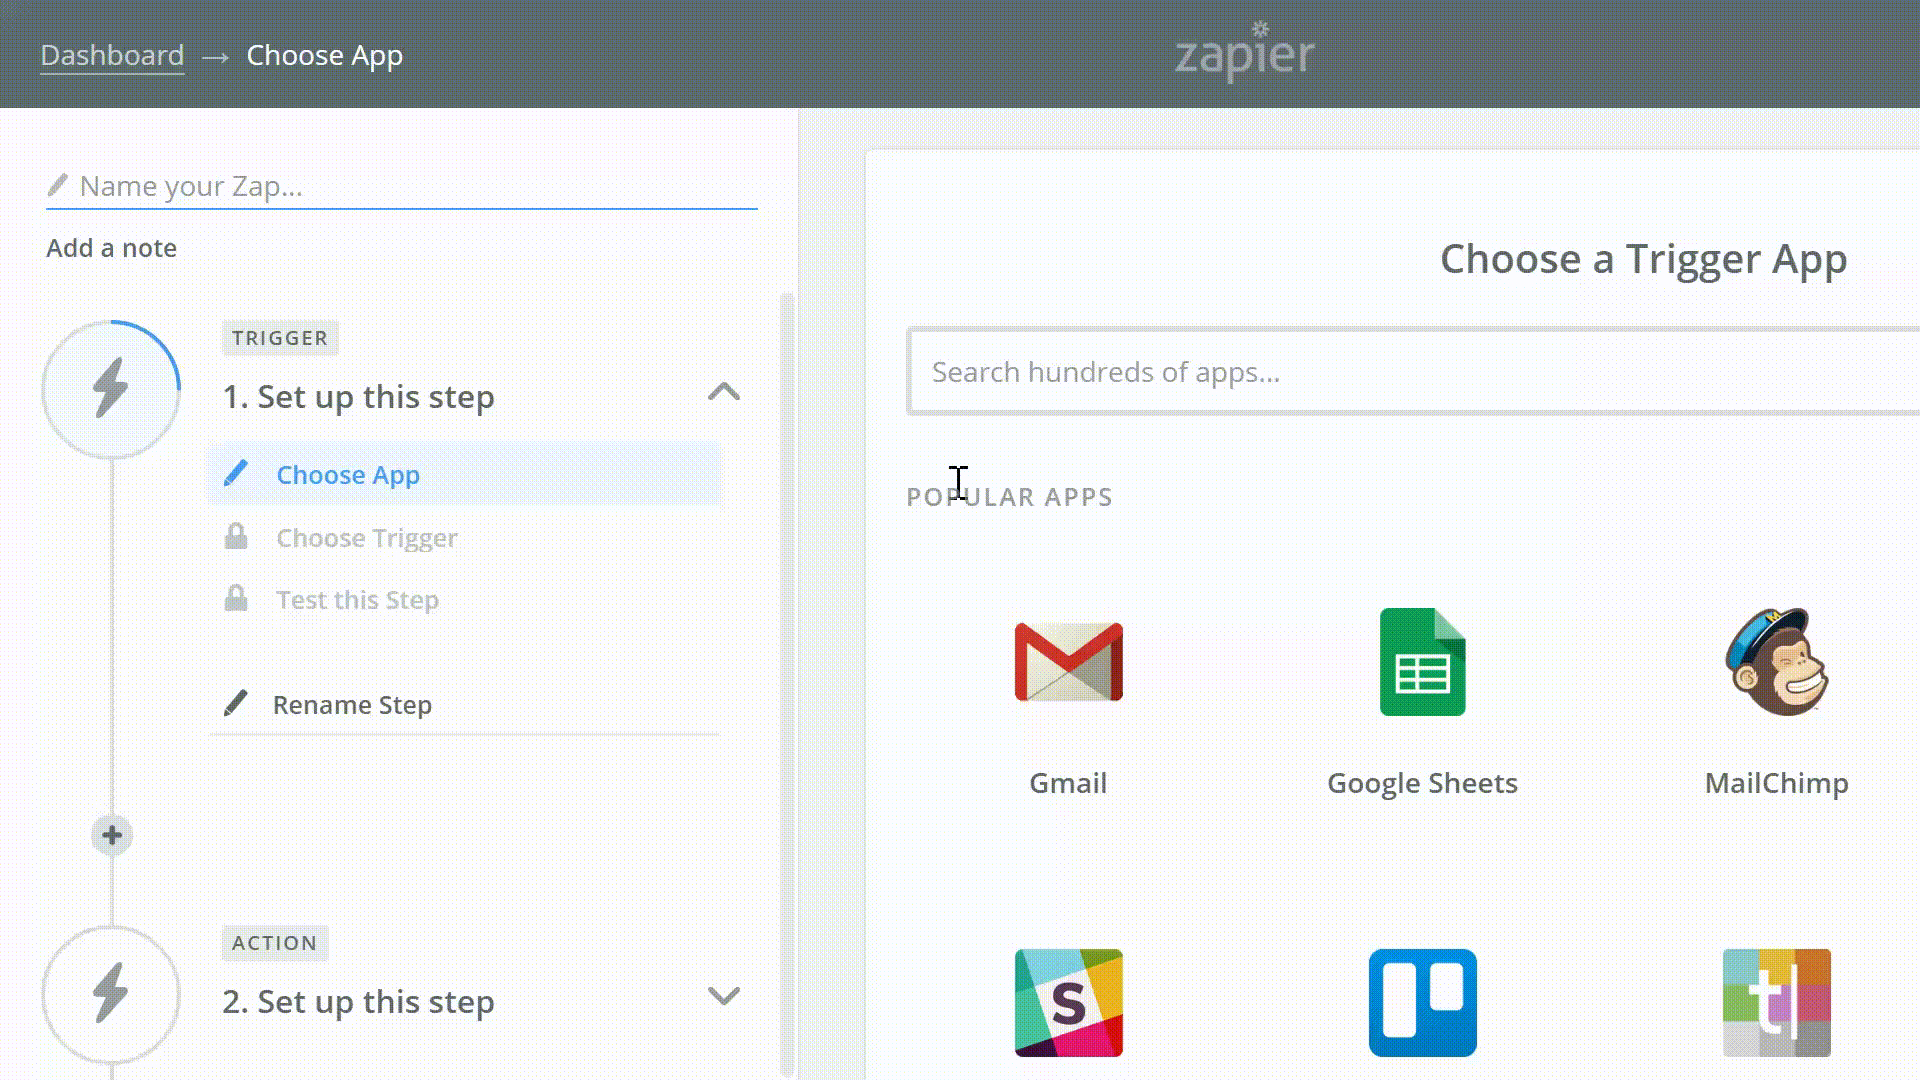The image size is (1920, 1080).
Task: Select the Slack app icon
Action: [x=1068, y=1002]
